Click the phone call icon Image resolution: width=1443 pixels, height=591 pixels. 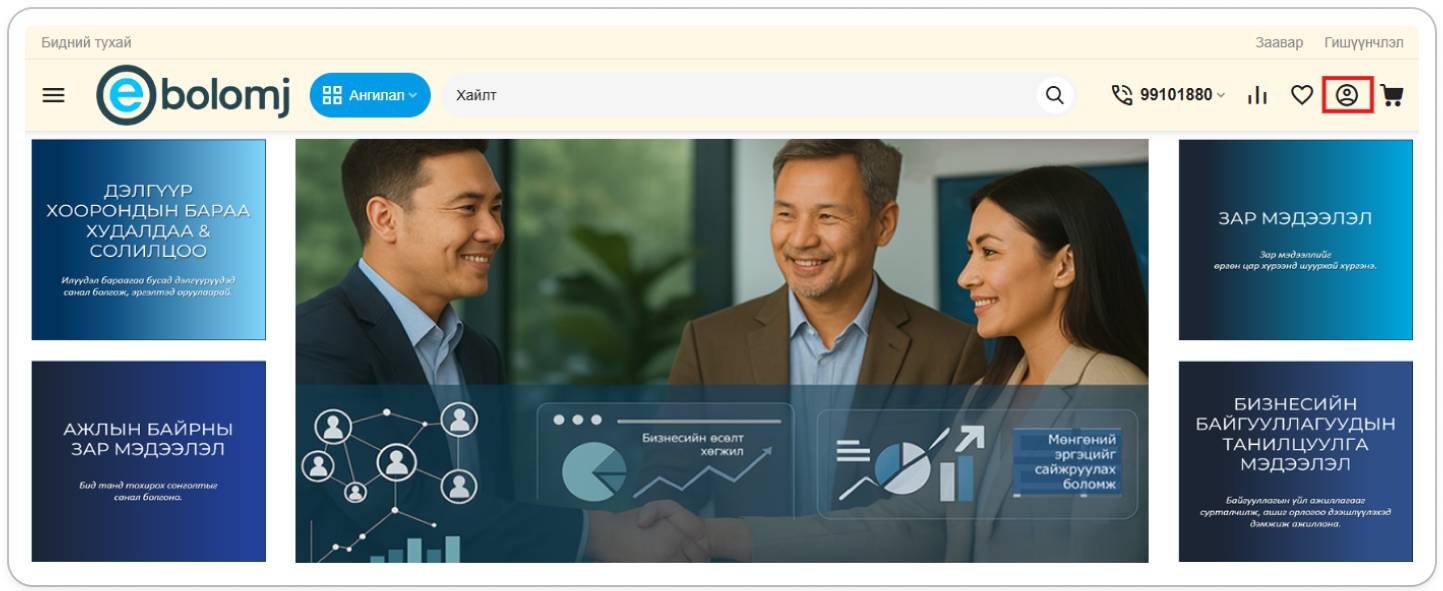(x=1122, y=95)
